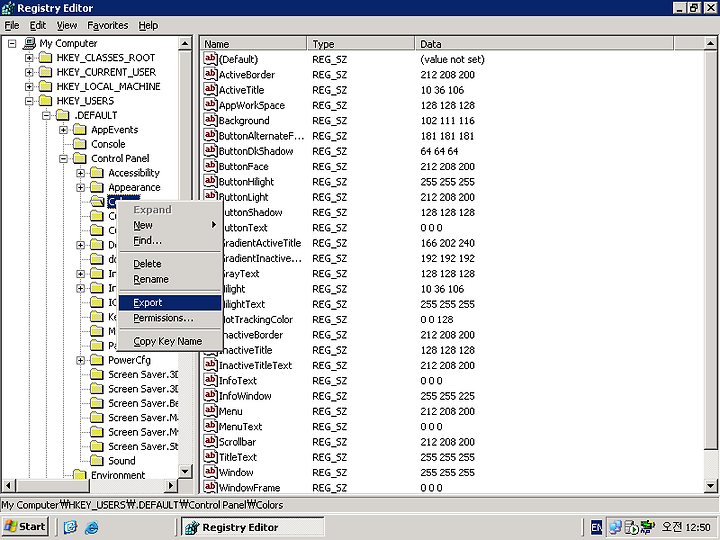This screenshot has height=540, width=720.
Task: Choose Find... in the context menu
Action: [x=170, y=241]
